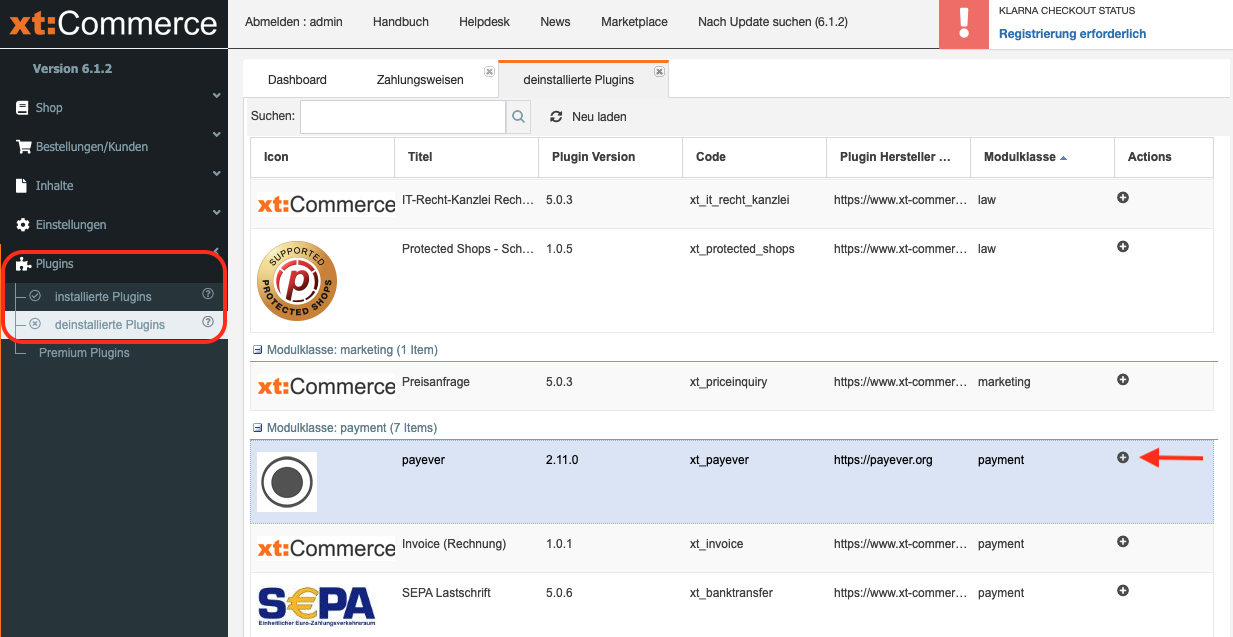Click the xt:Commerce logo in header
1233x637 pixels.
pos(113,23)
